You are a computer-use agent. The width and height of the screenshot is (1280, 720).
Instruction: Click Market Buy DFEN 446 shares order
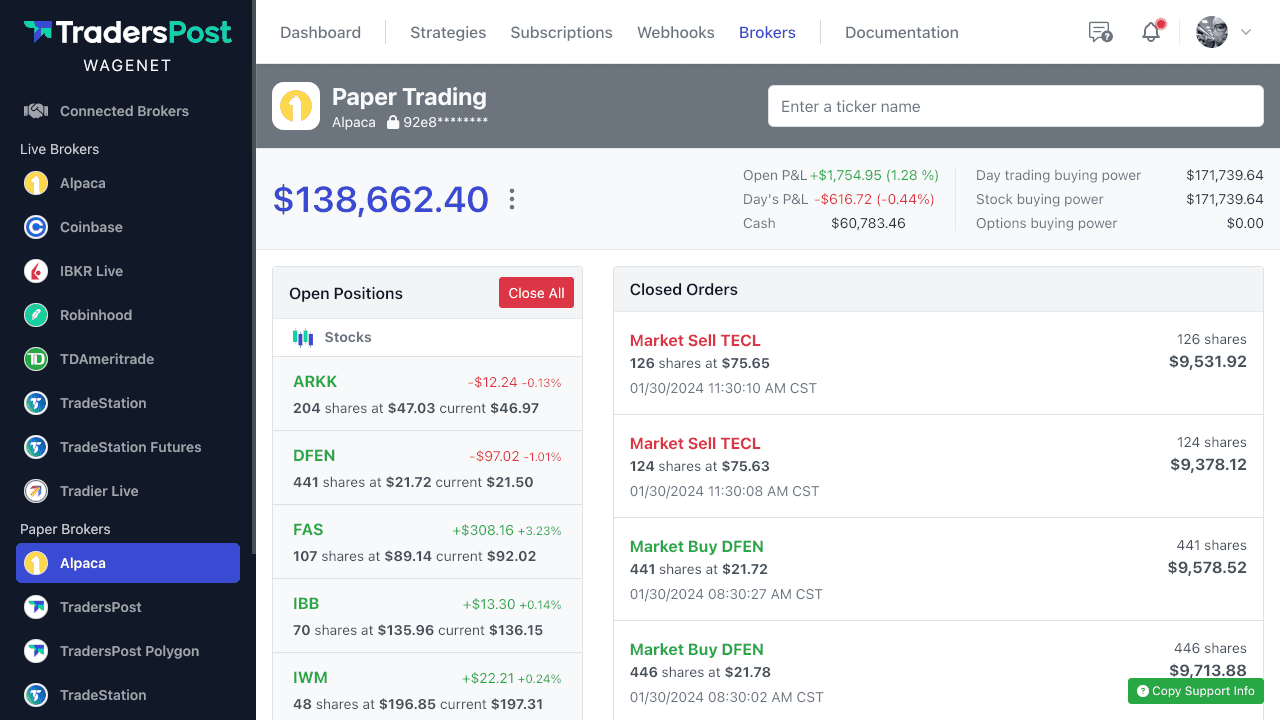point(938,671)
